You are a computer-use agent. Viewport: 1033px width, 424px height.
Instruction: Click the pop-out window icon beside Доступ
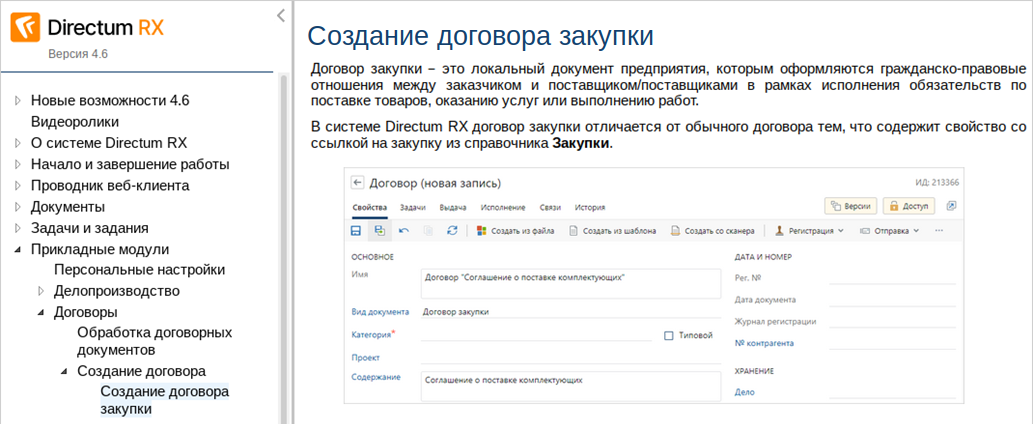(x=951, y=206)
